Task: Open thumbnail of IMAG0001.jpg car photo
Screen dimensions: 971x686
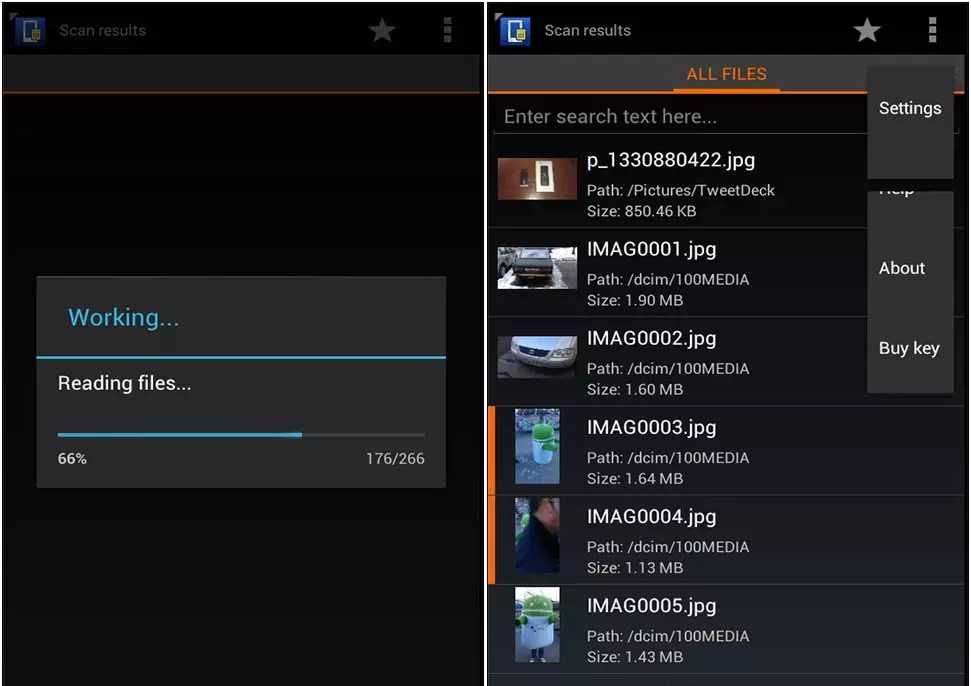Action: coord(537,268)
